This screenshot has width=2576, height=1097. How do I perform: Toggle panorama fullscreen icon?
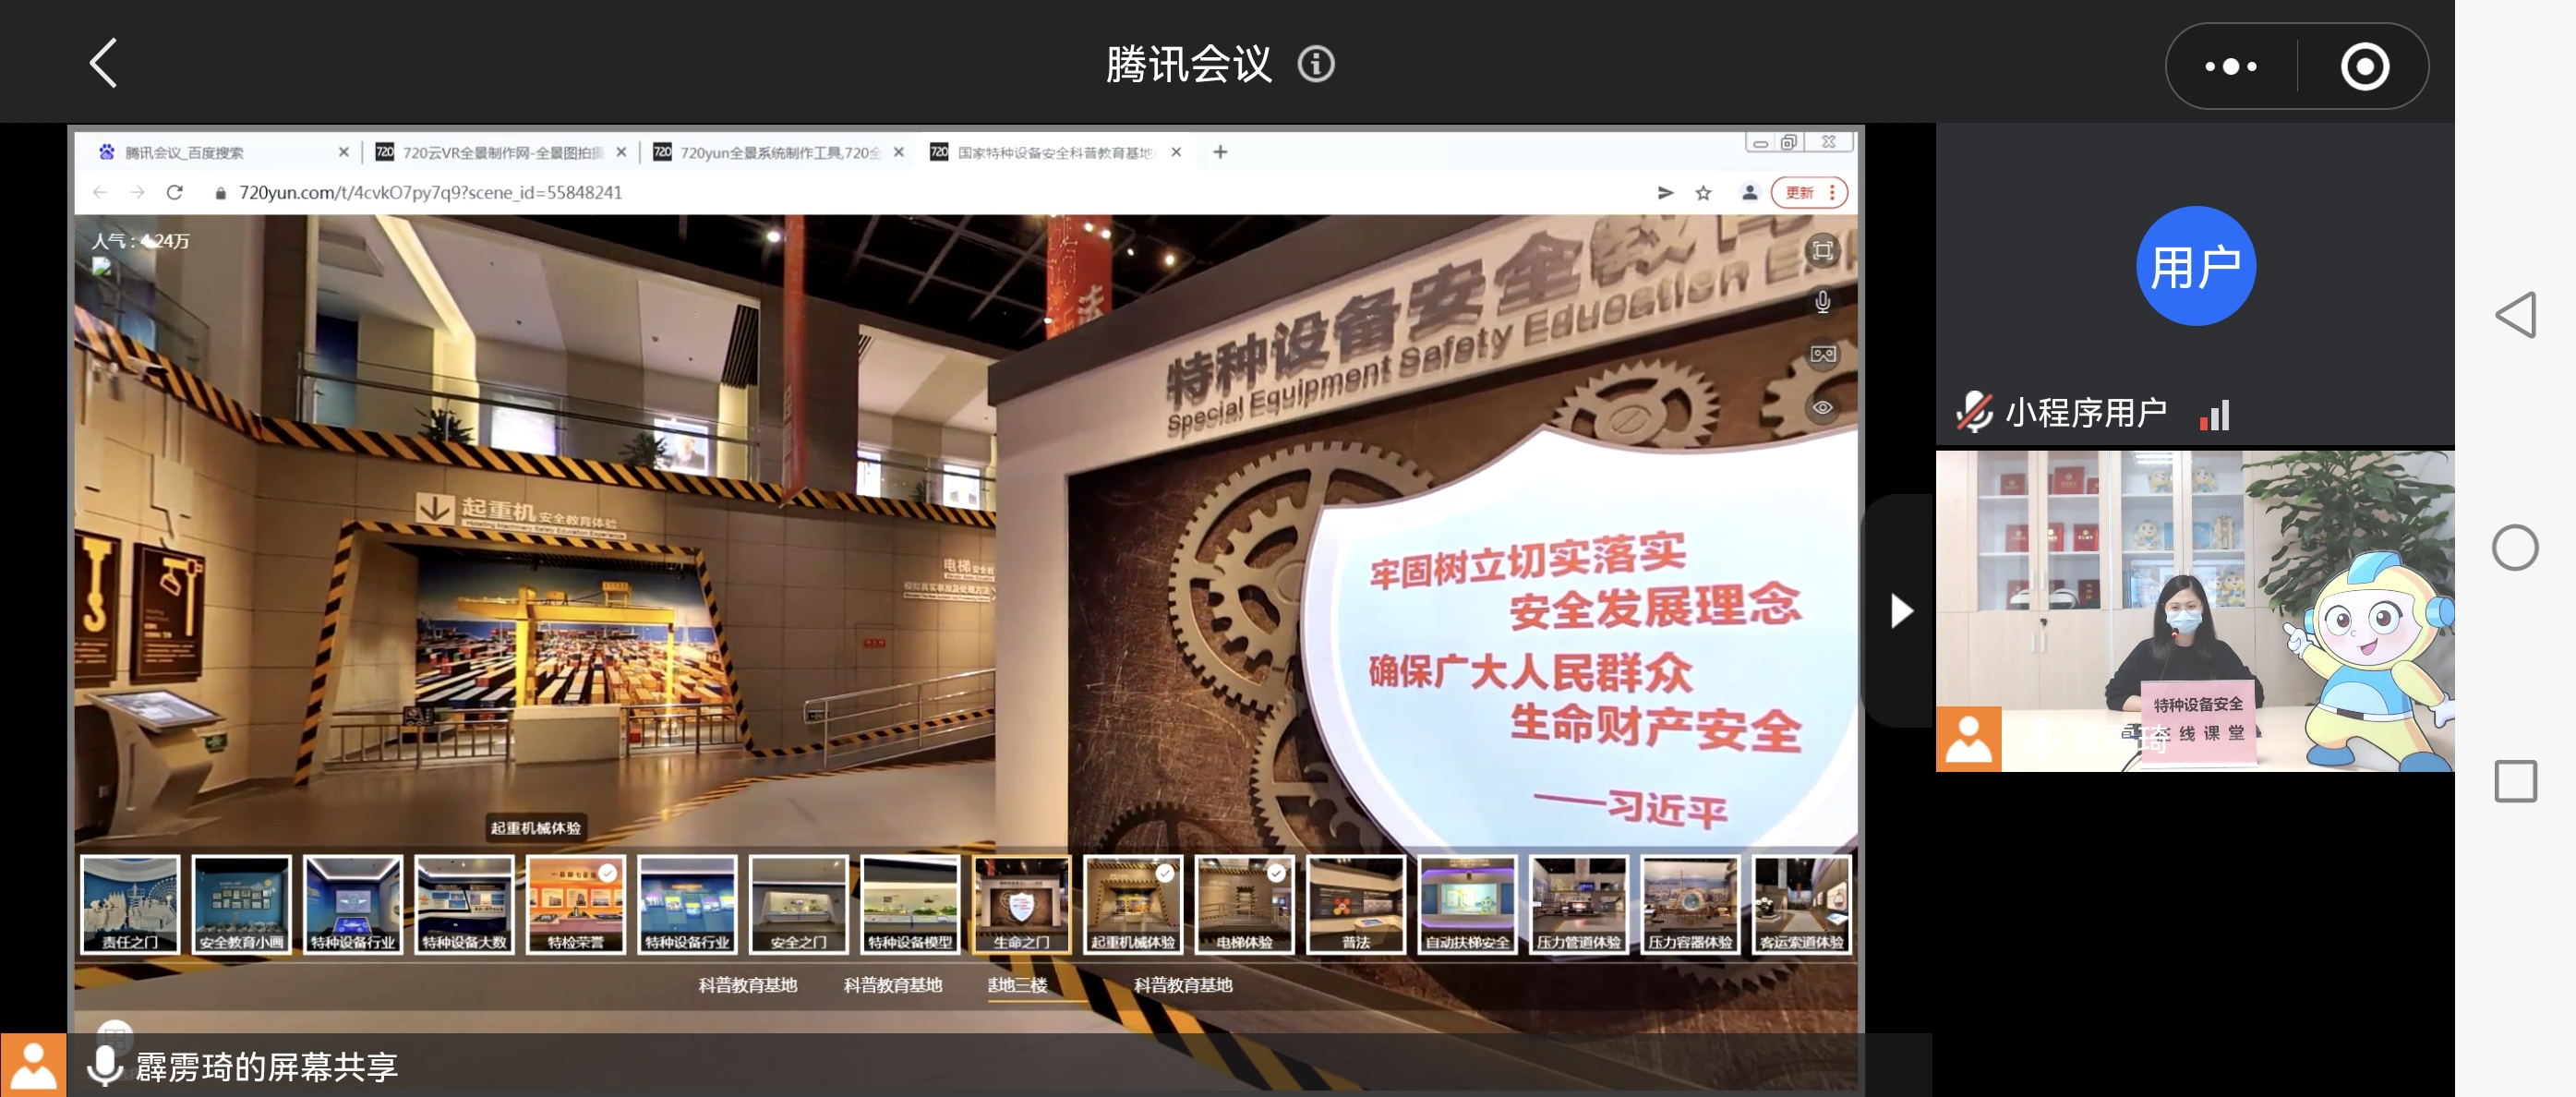coord(1823,250)
